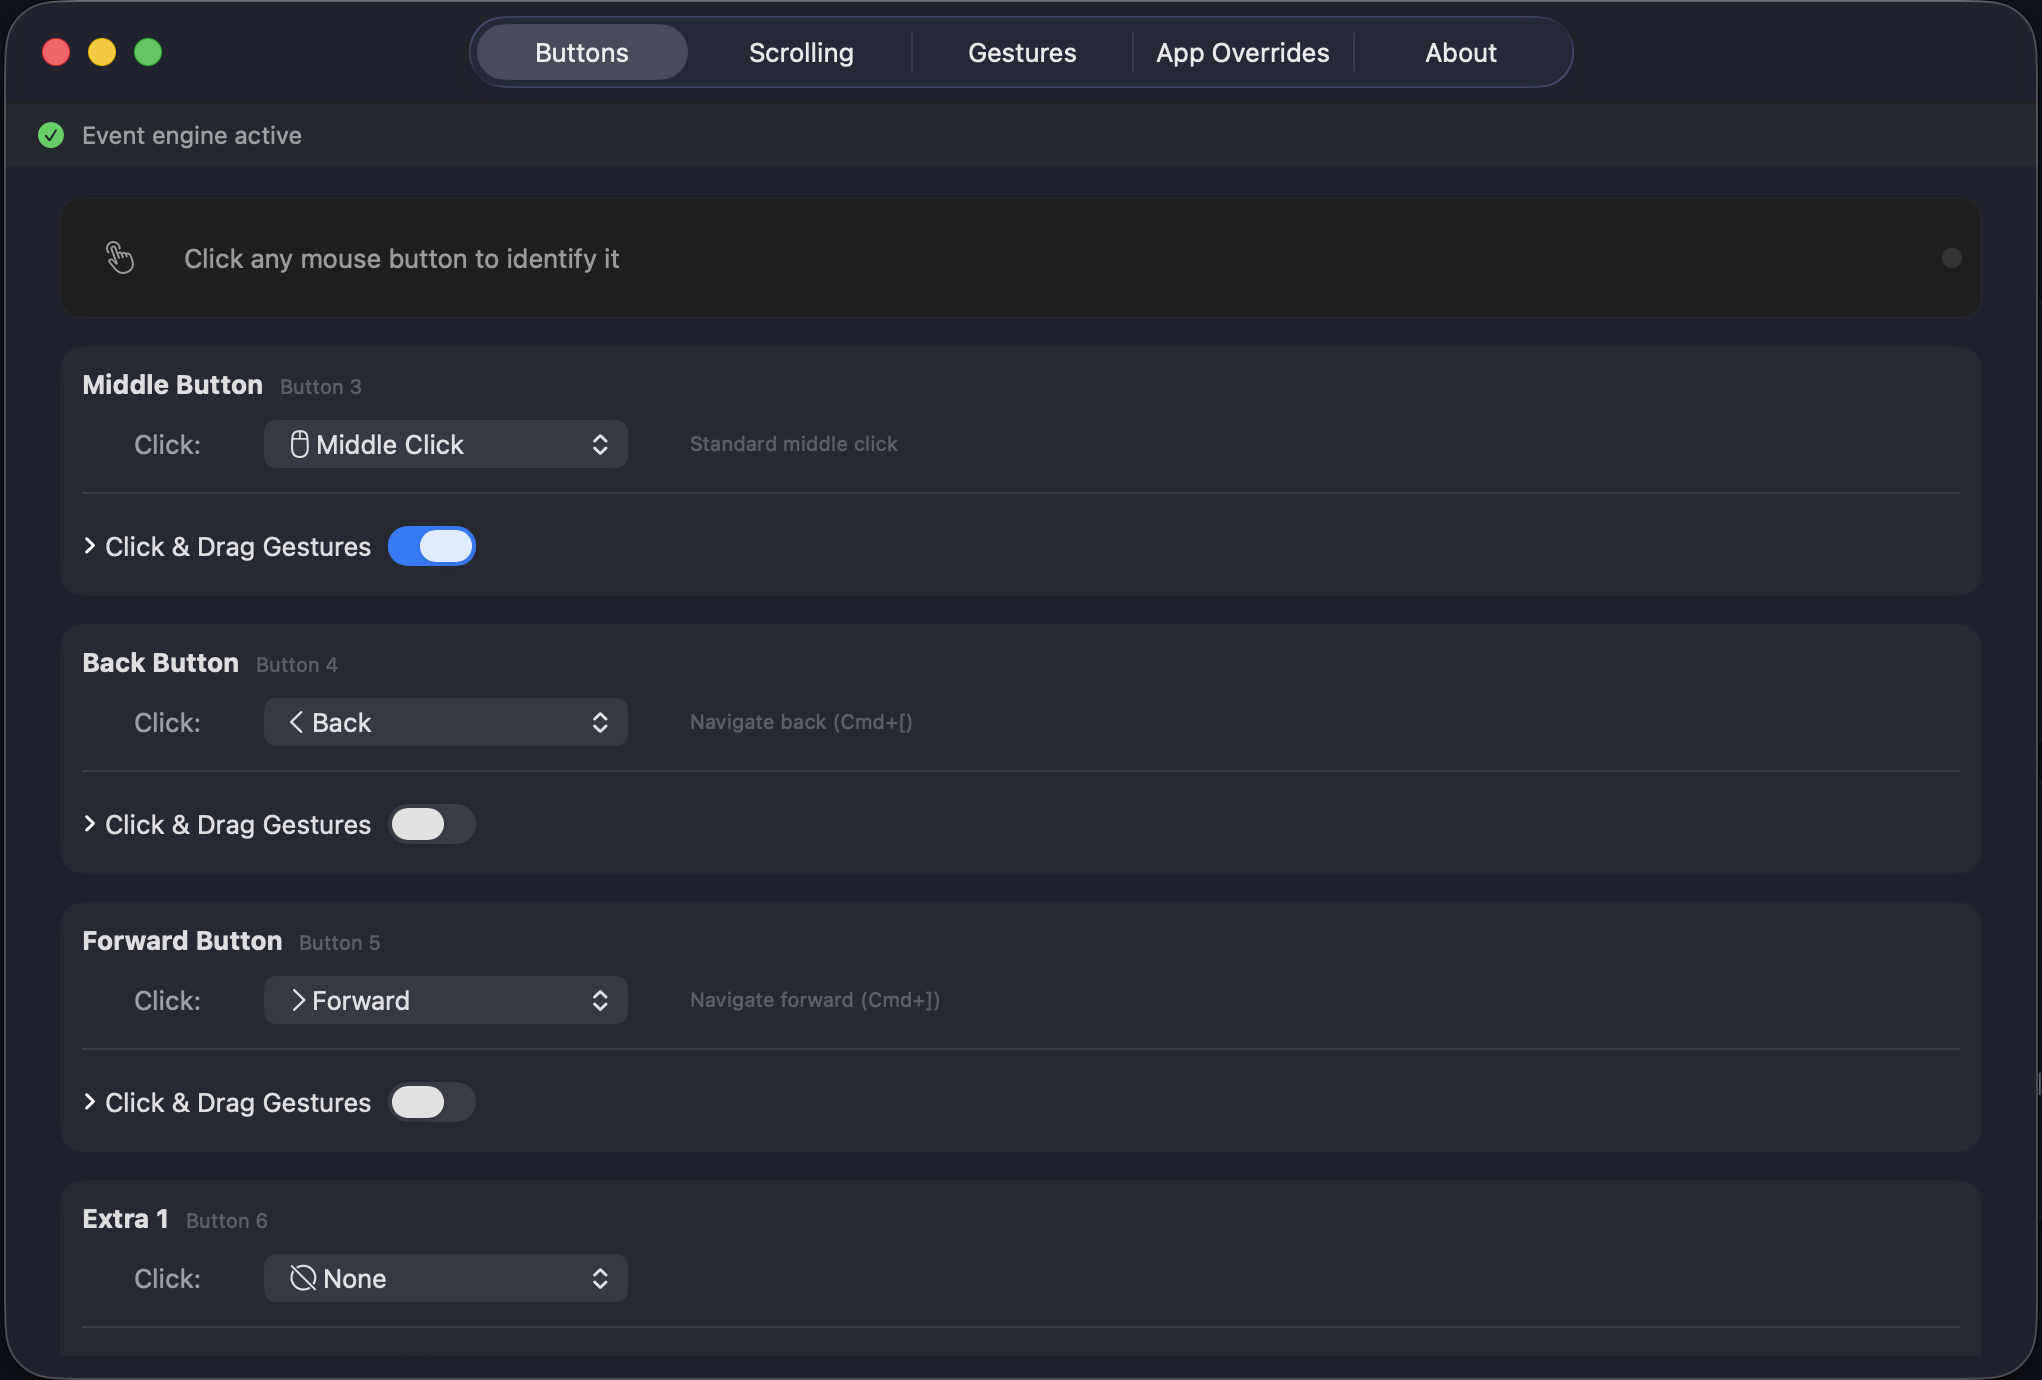Viewport: 2042px width, 1380px height.
Task: Click the stepper chevrons on the Forward dropdown
Action: [600, 1000]
